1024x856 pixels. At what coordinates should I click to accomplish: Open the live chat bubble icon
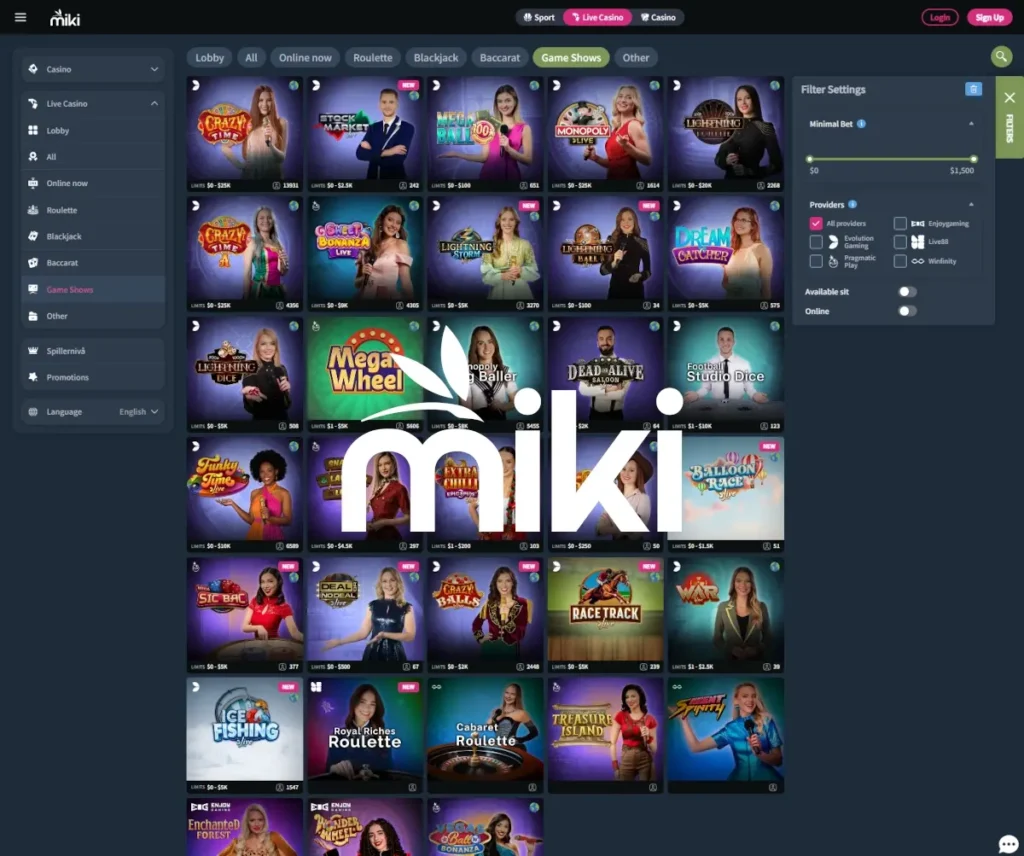tap(1008, 843)
